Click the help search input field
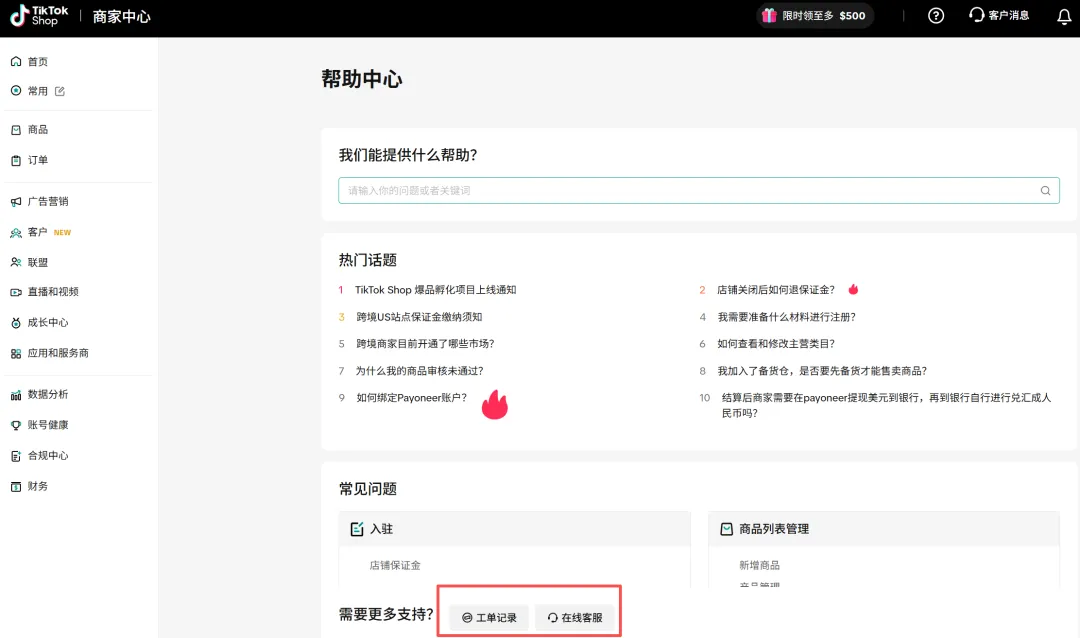This screenshot has height=638, width=1080. [690, 190]
